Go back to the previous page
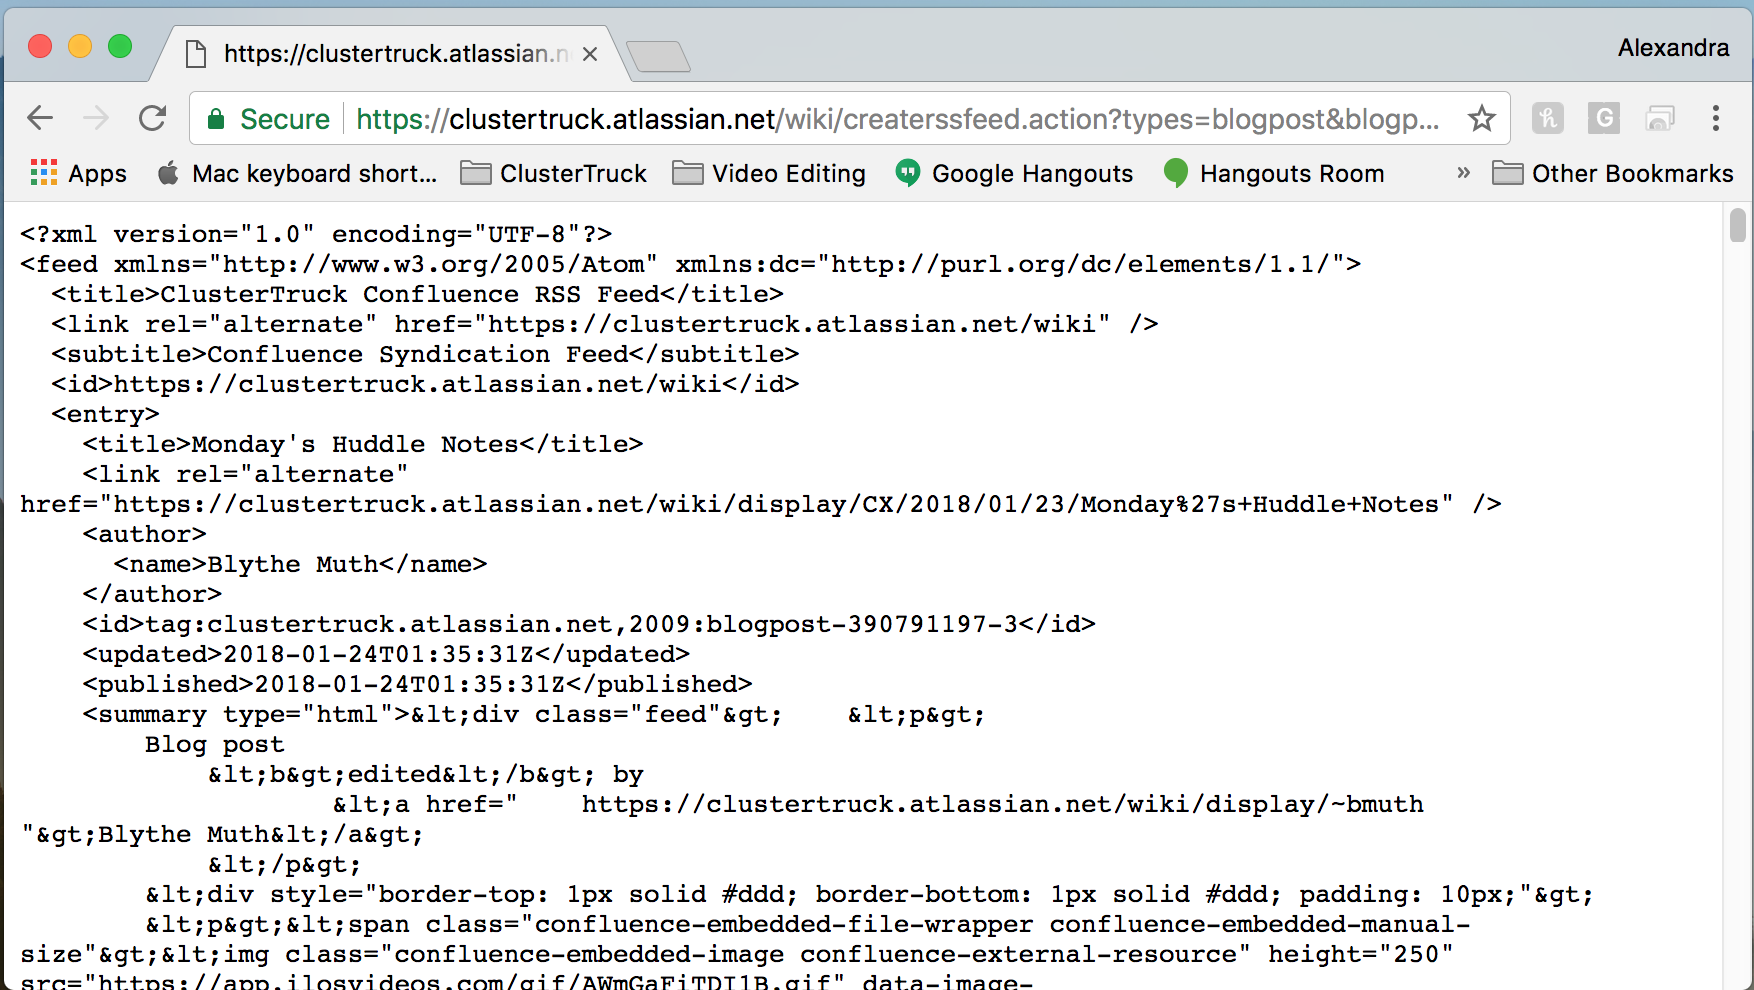The image size is (1754, 990). pos(40,118)
